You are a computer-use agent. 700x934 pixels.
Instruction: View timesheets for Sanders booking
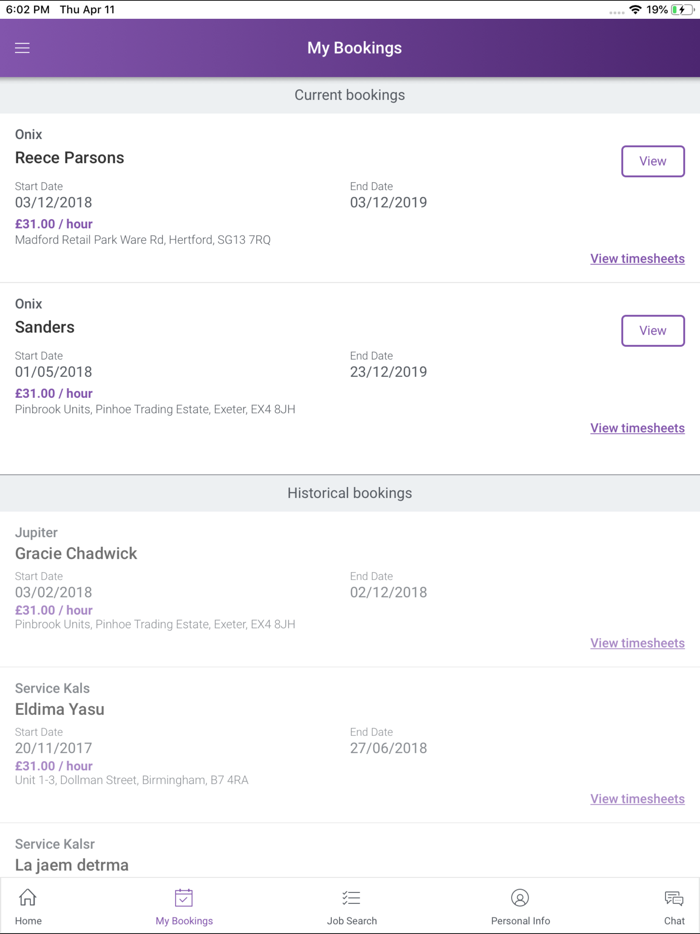637,428
